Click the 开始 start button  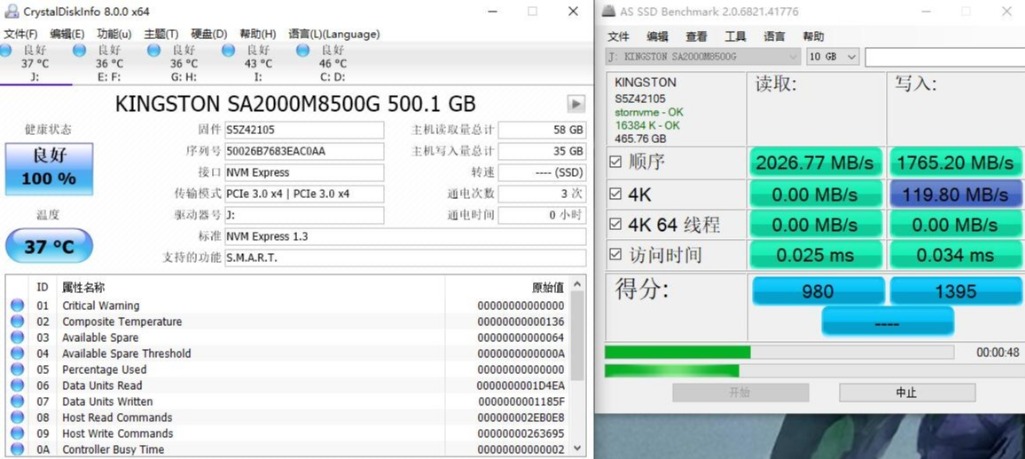pyautogui.click(x=741, y=392)
